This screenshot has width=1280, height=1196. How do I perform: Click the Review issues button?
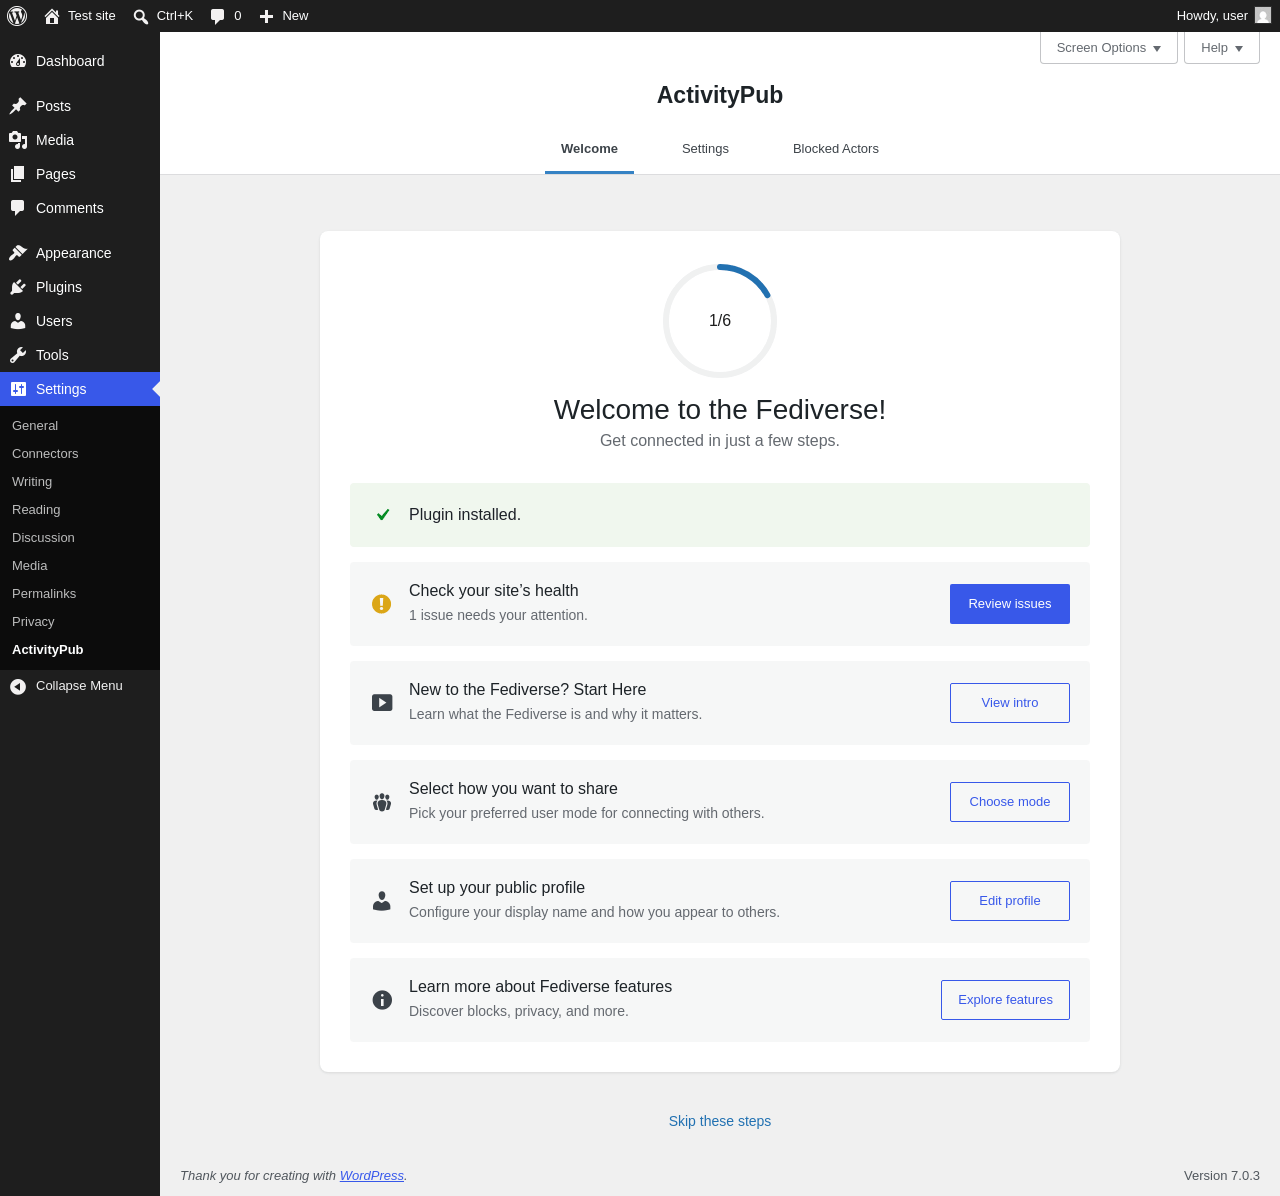click(x=1010, y=604)
